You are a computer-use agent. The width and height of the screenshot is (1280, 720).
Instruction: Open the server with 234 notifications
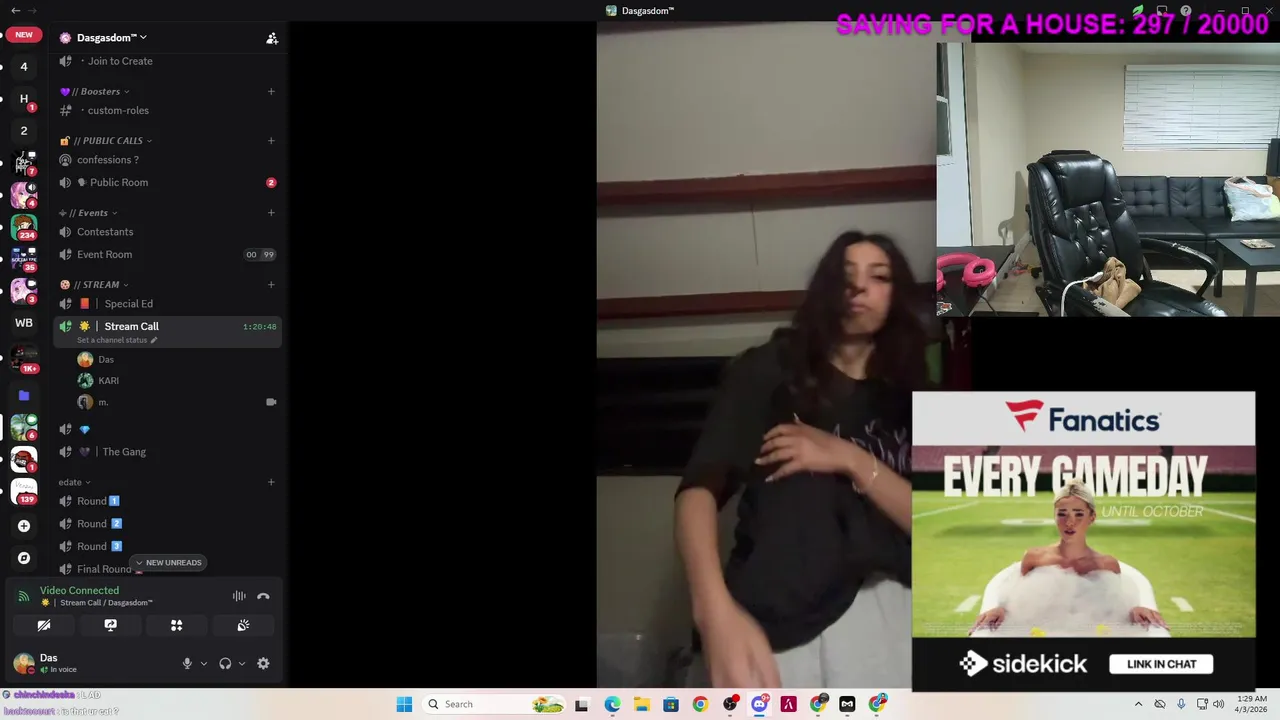click(24, 227)
